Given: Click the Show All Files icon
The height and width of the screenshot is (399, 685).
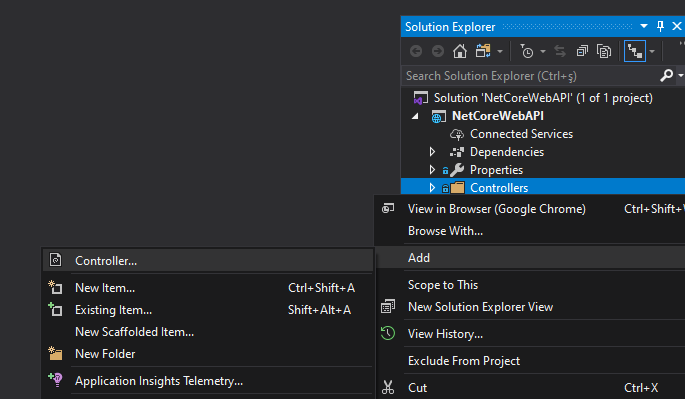Looking at the screenshot, I should pyautogui.click(x=604, y=52).
